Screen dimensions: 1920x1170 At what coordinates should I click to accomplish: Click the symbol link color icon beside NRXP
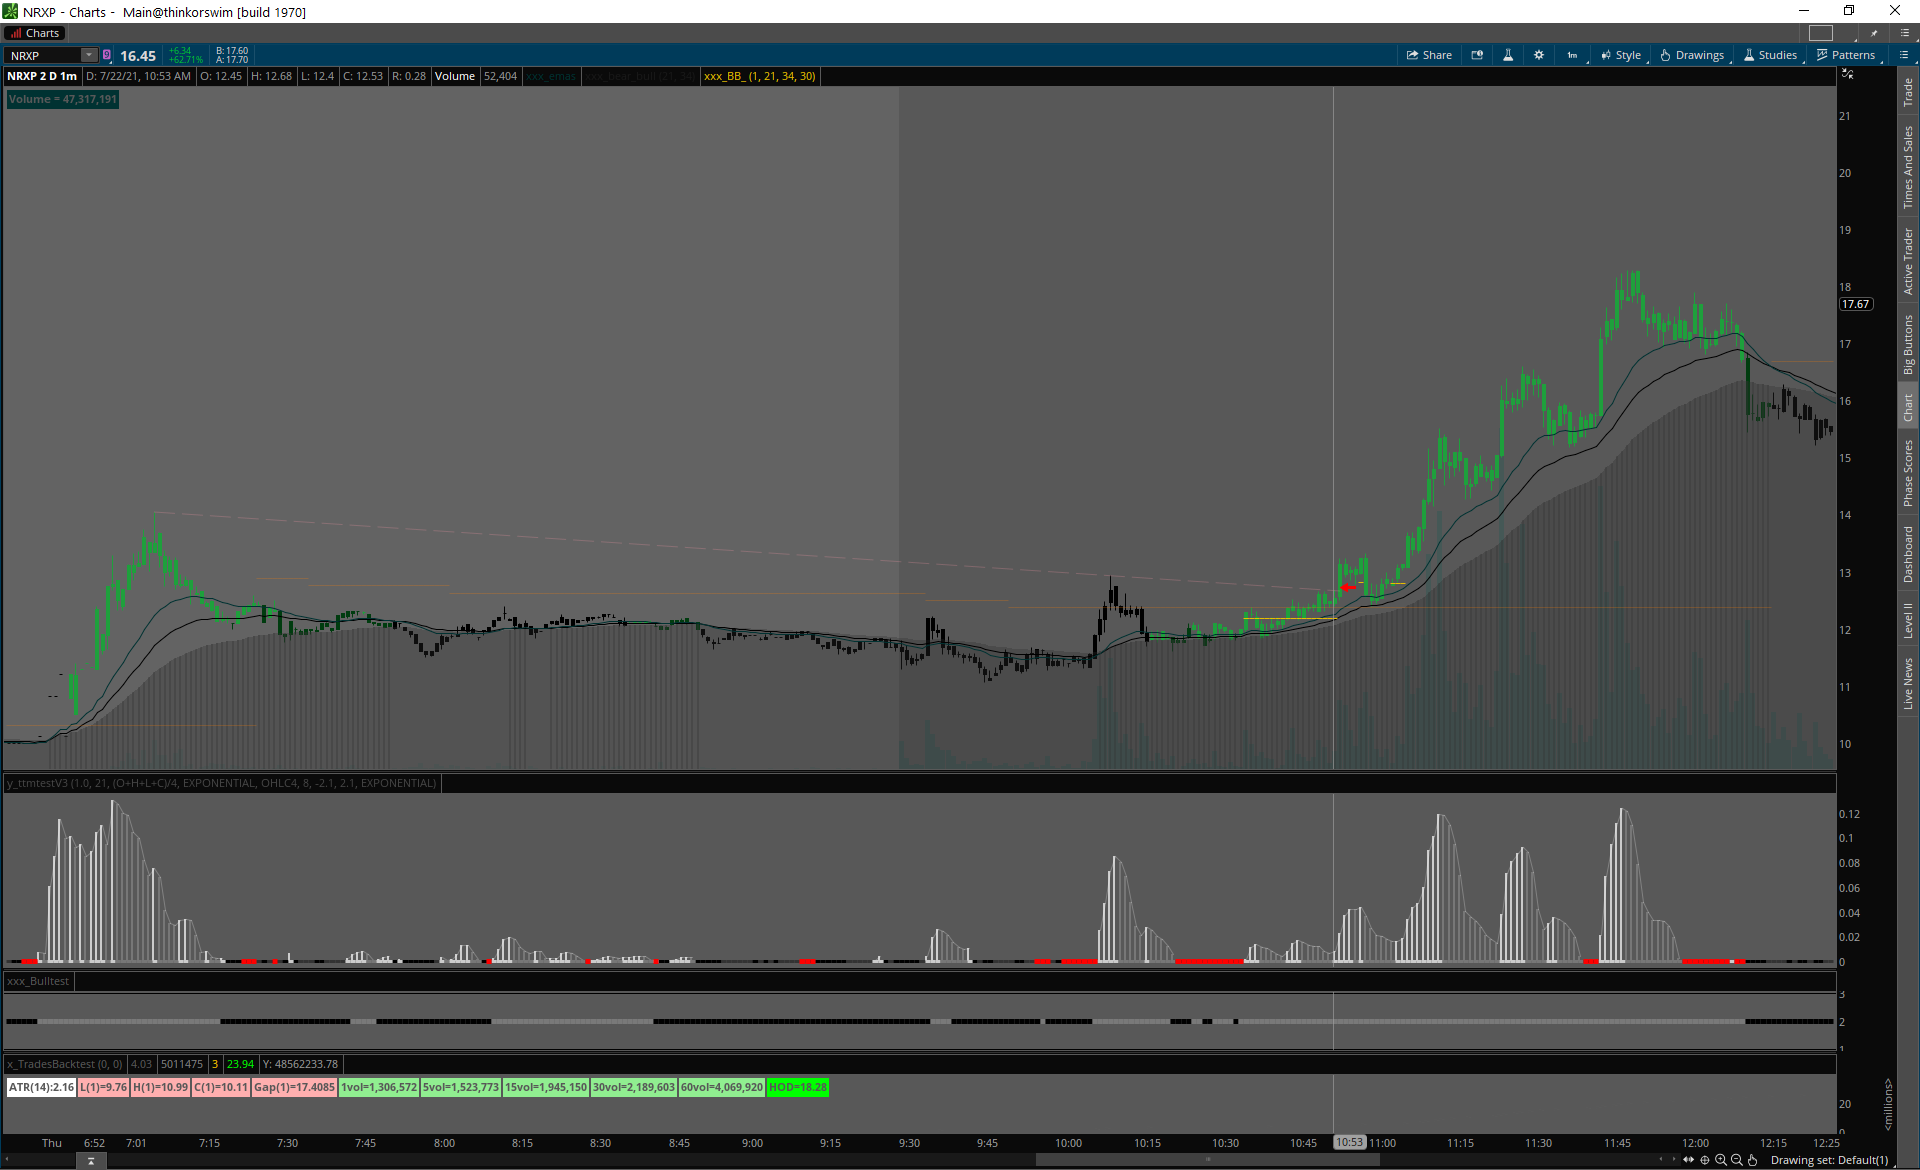click(107, 55)
